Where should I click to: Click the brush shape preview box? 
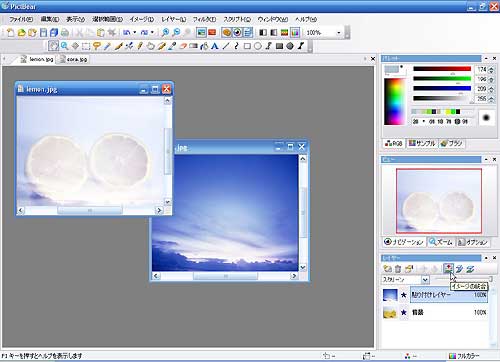click(x=486, y=117)
